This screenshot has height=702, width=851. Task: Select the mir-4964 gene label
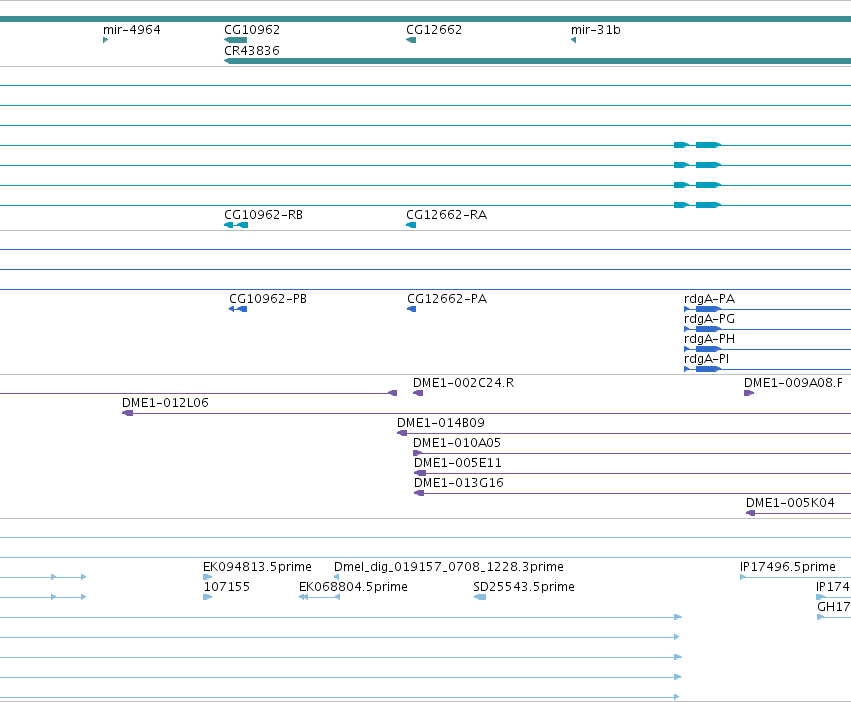(132, 30)
